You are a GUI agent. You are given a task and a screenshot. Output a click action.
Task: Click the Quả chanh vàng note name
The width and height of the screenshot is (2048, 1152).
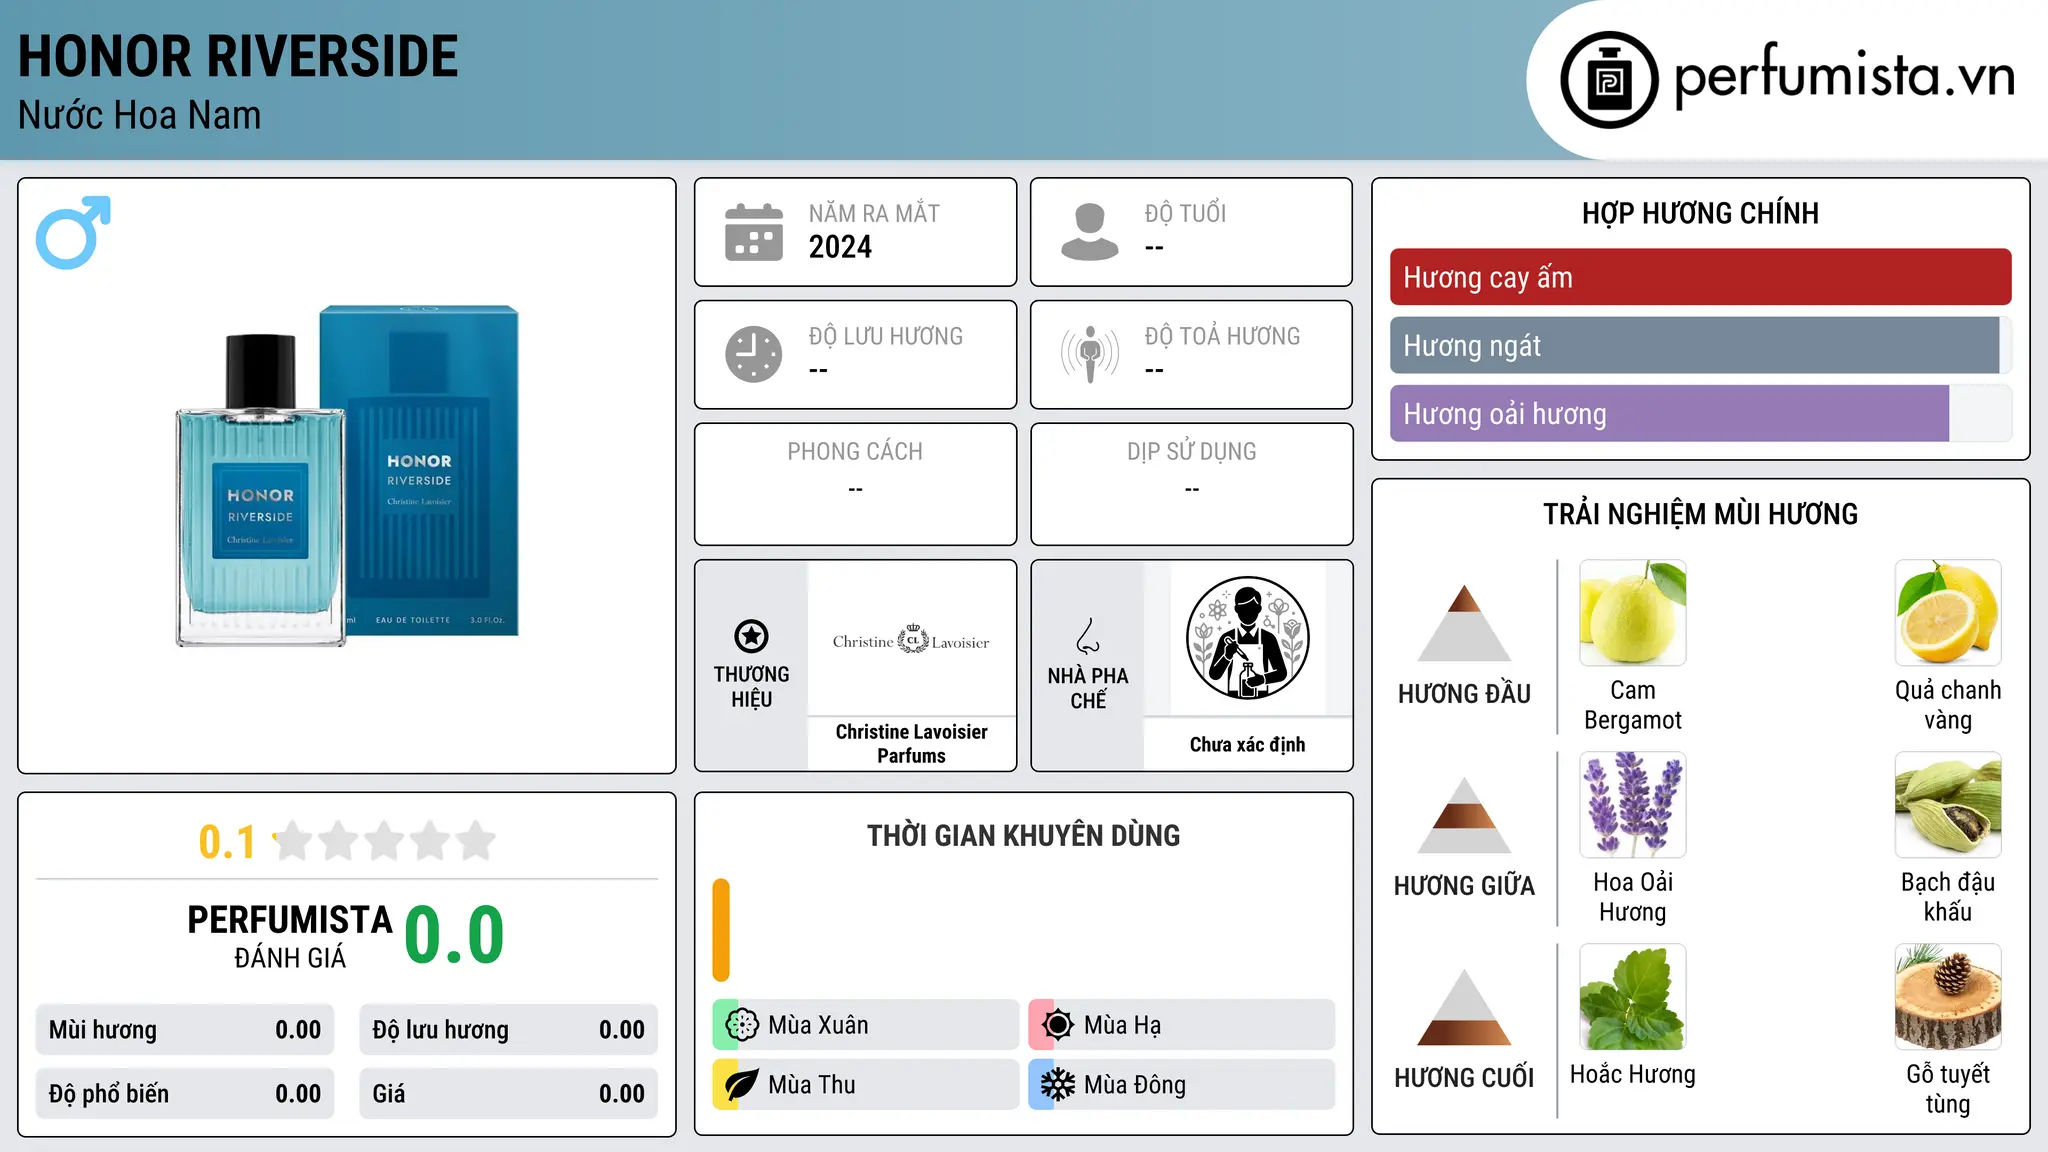[1948, 705]
